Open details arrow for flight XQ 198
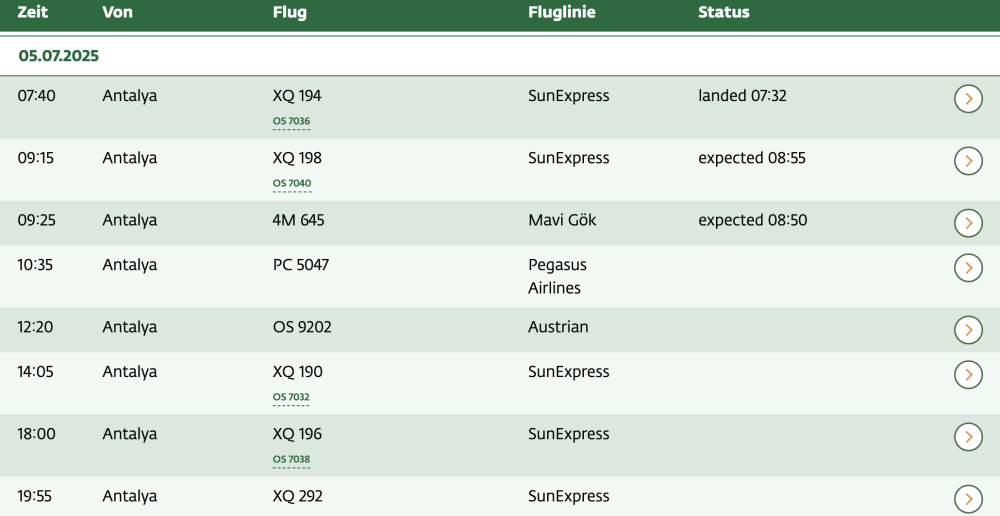The height and width of the screenshot is (516, 1000). coord(968,160)
